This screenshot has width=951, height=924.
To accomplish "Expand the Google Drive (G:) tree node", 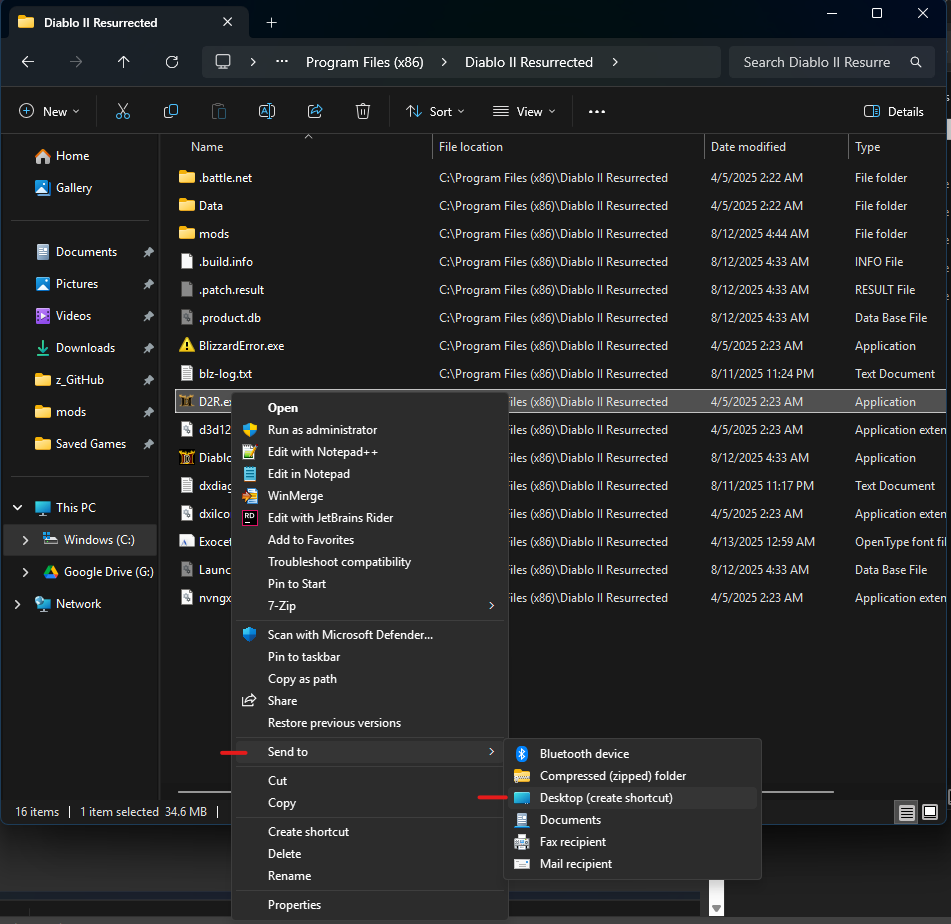I will [x=25, y=572].
